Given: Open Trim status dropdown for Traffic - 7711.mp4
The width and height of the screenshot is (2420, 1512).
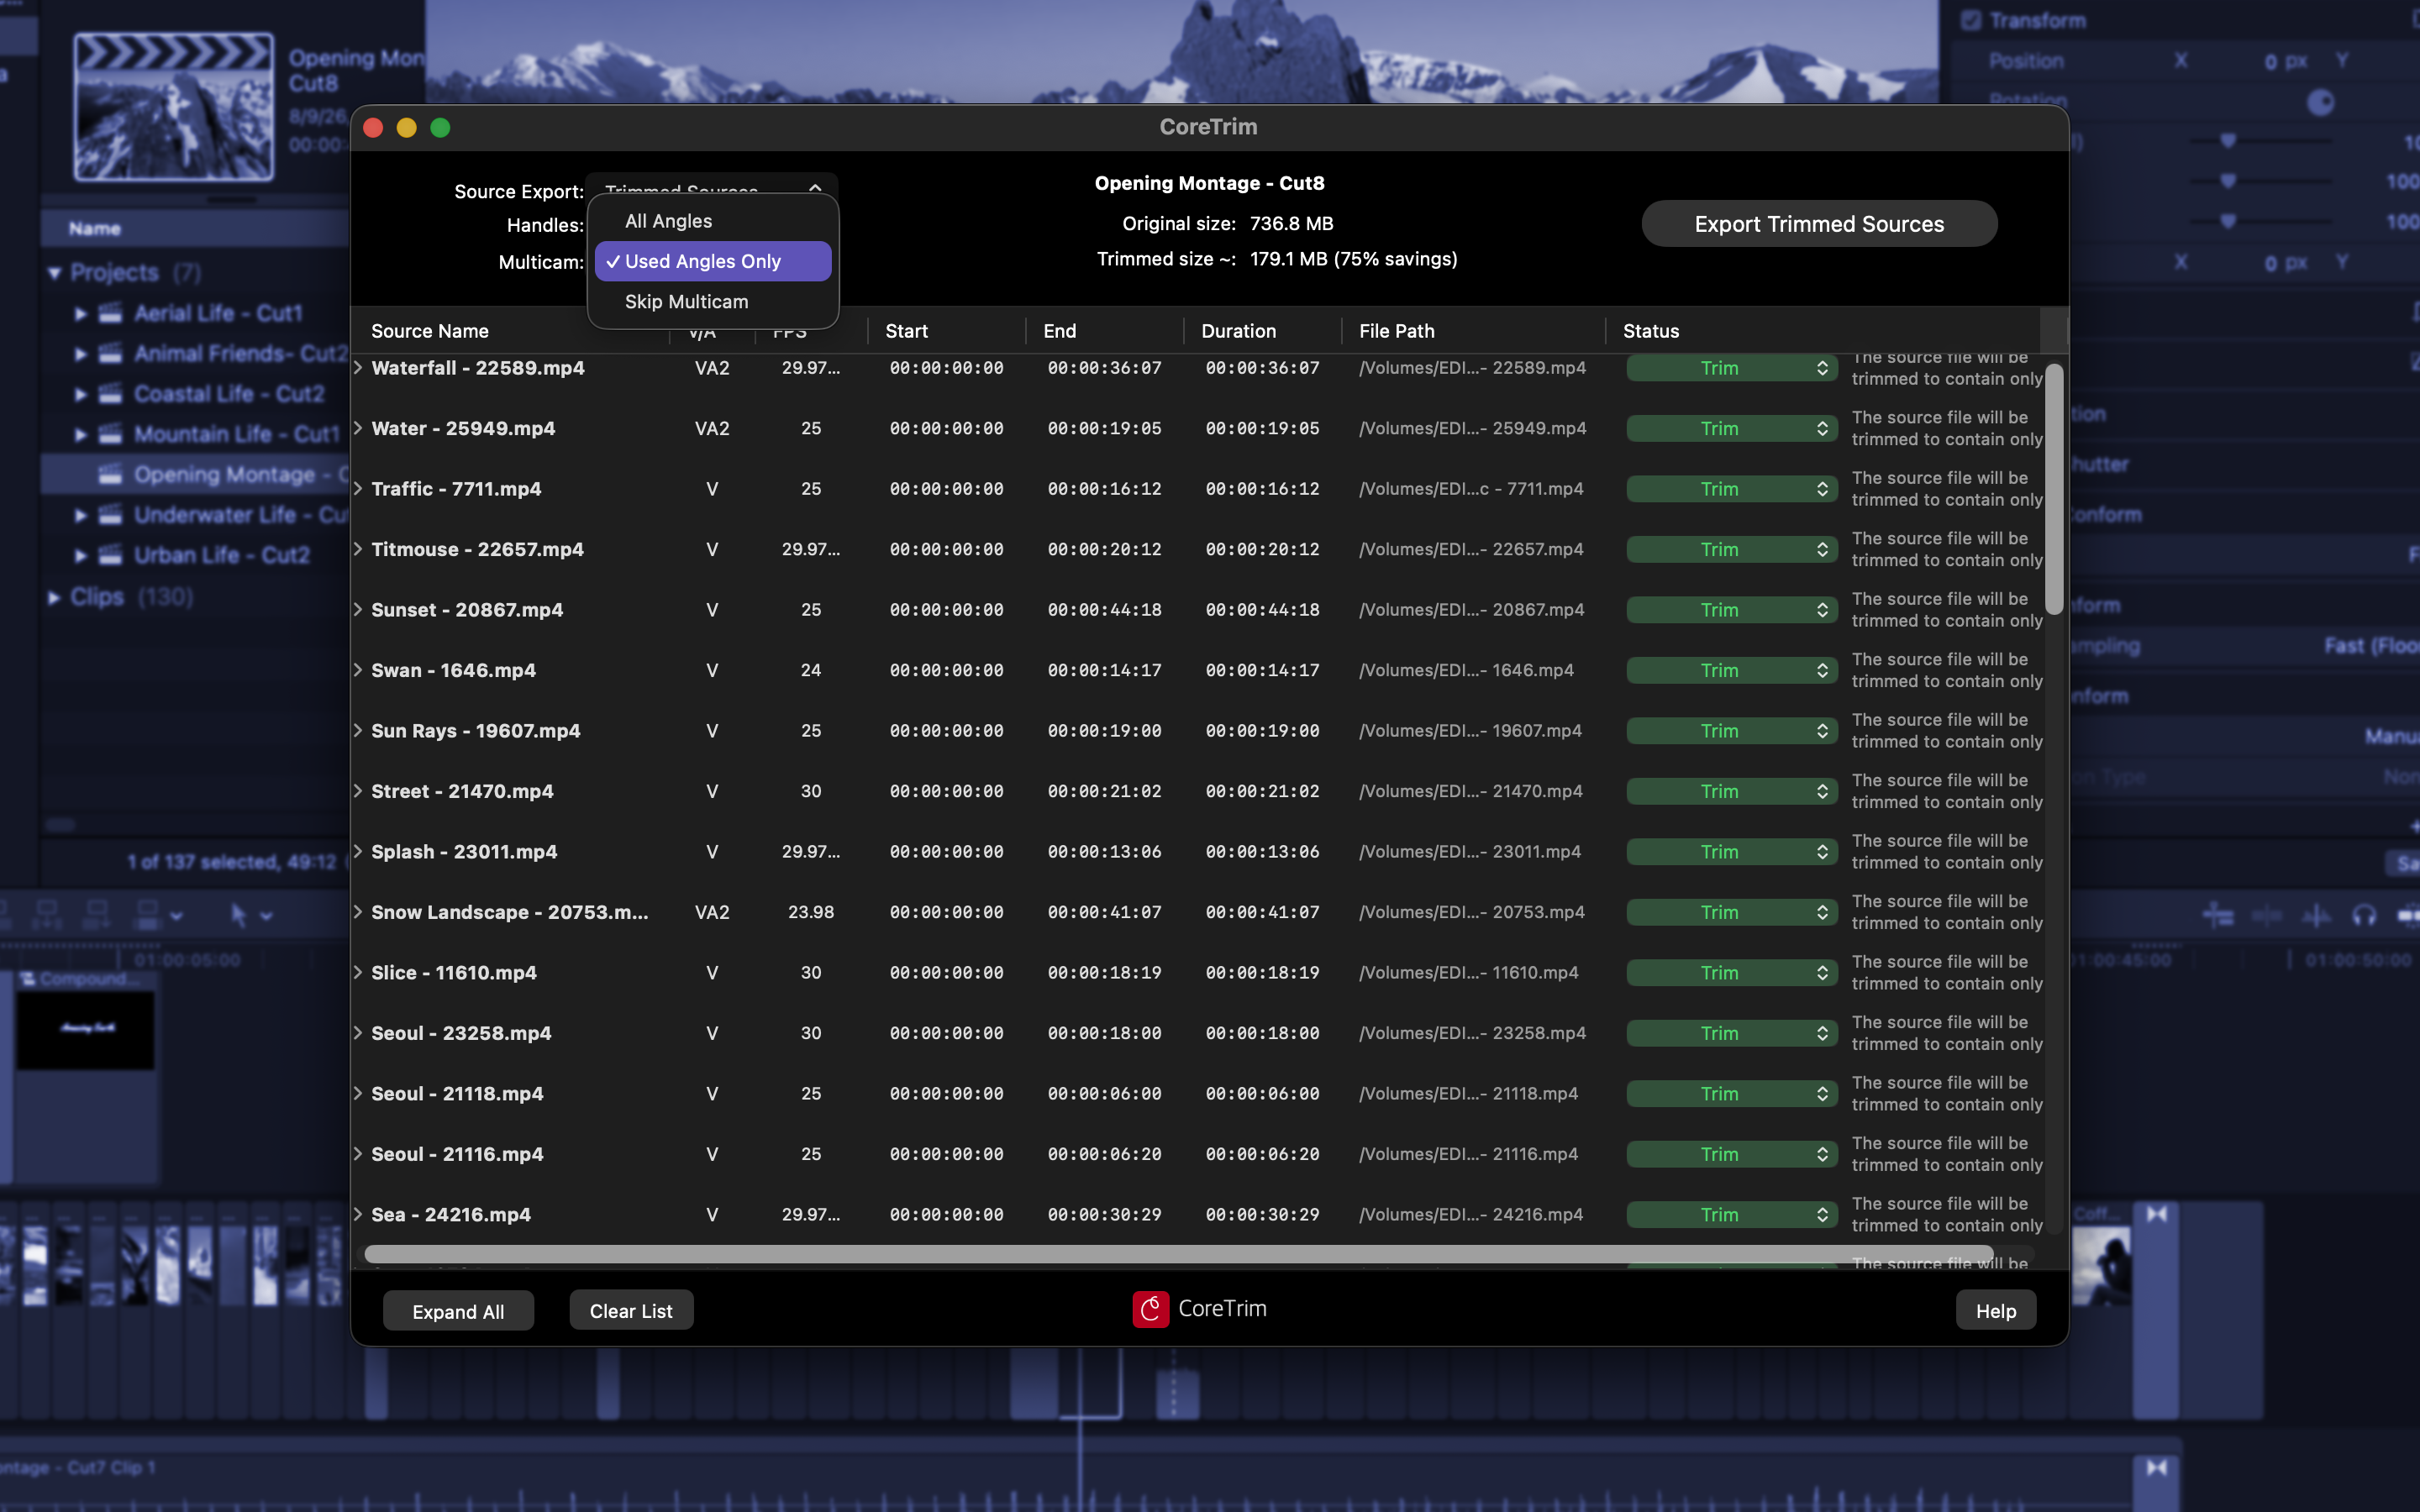Looking at the screenshot, I should [1731, 489].
